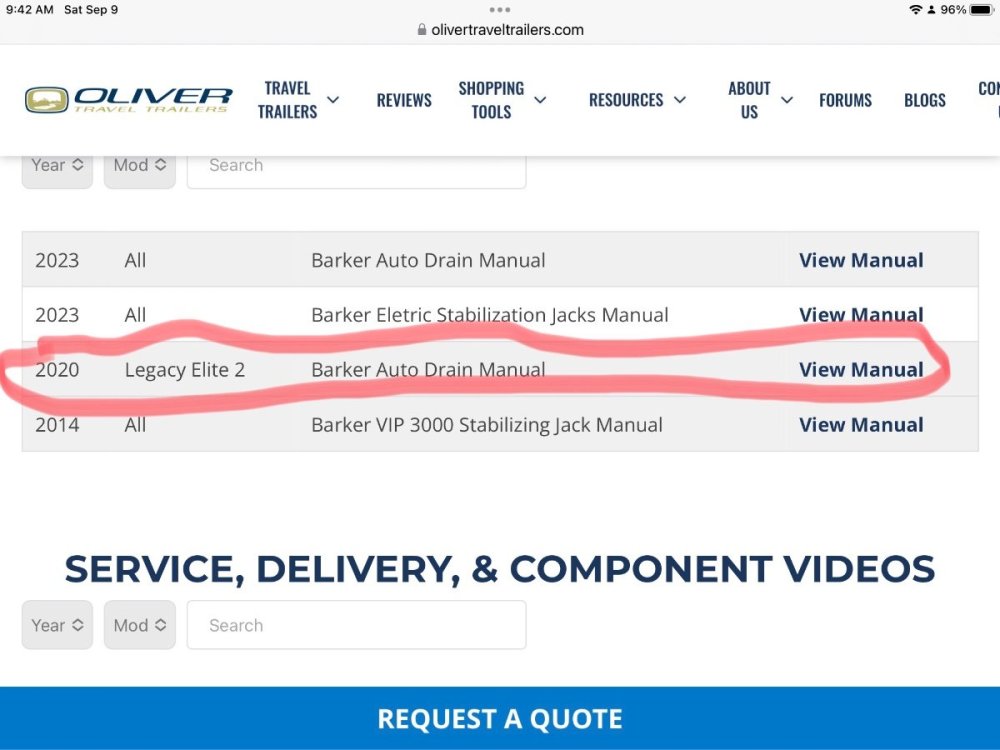View the 2023 Barker Auto Drain manual

click(861, 260)
